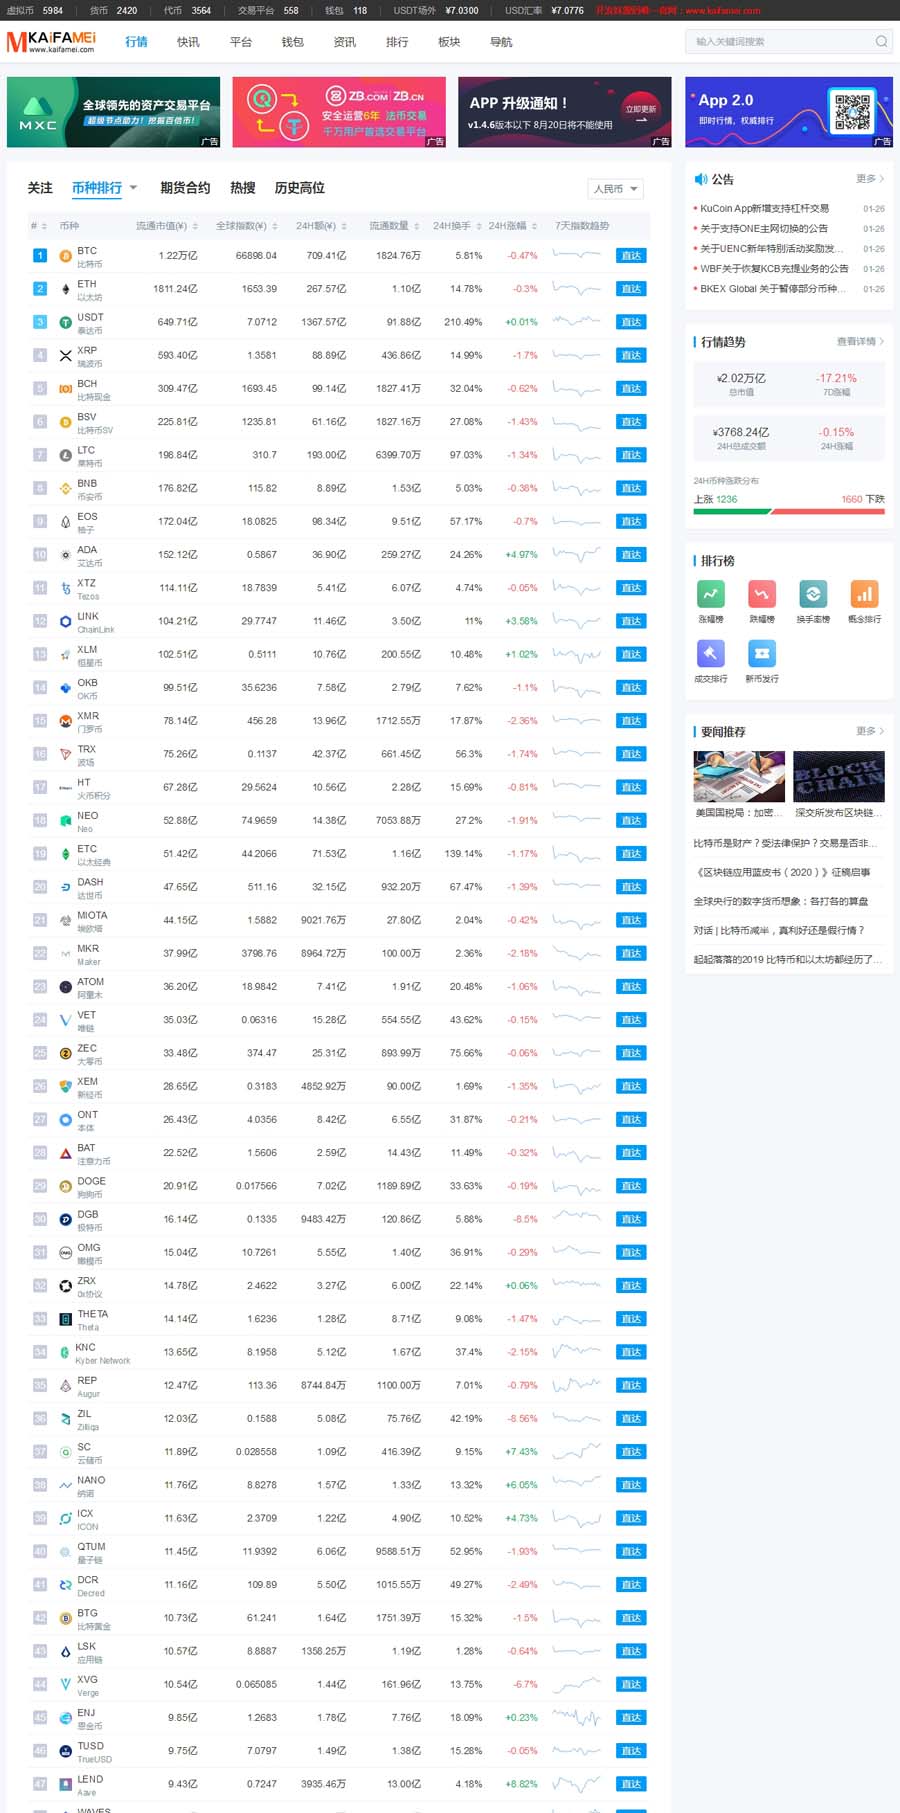Switch to the 期货合约 tab
The height and width of the screenshot is (1813, 900).
185,188
